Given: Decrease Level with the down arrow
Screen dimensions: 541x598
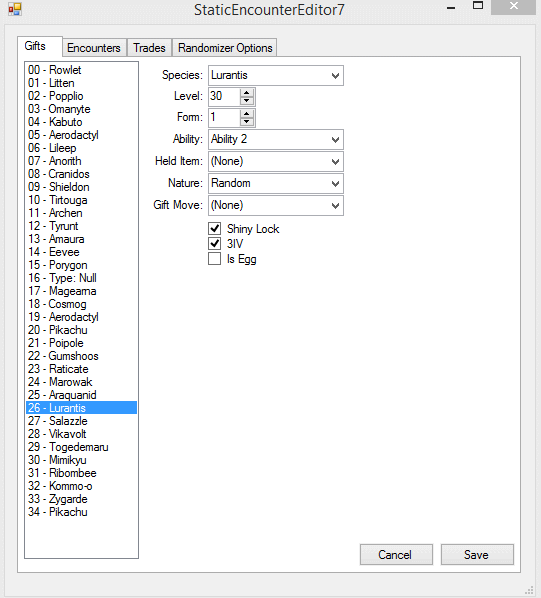Looking at the screenshot, I should click(x=247, y=101).
